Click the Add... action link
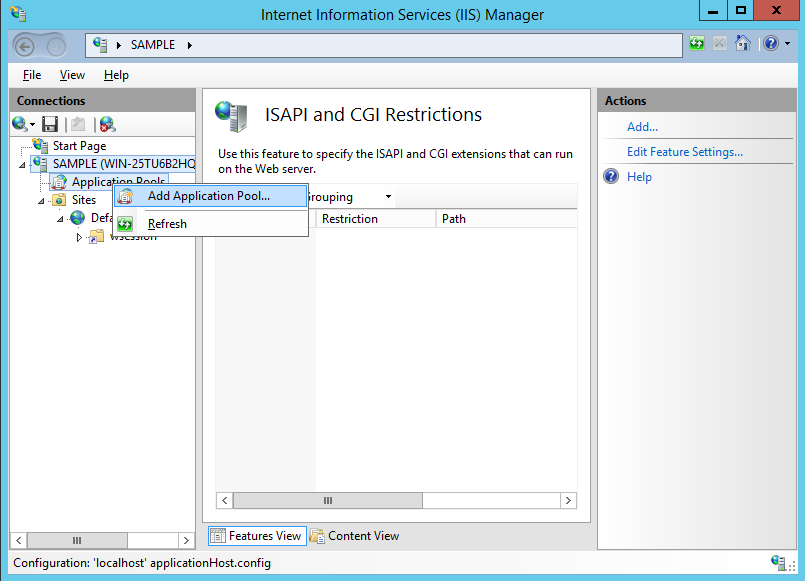This screenshot has width=806, height=583. coord(642,127)
